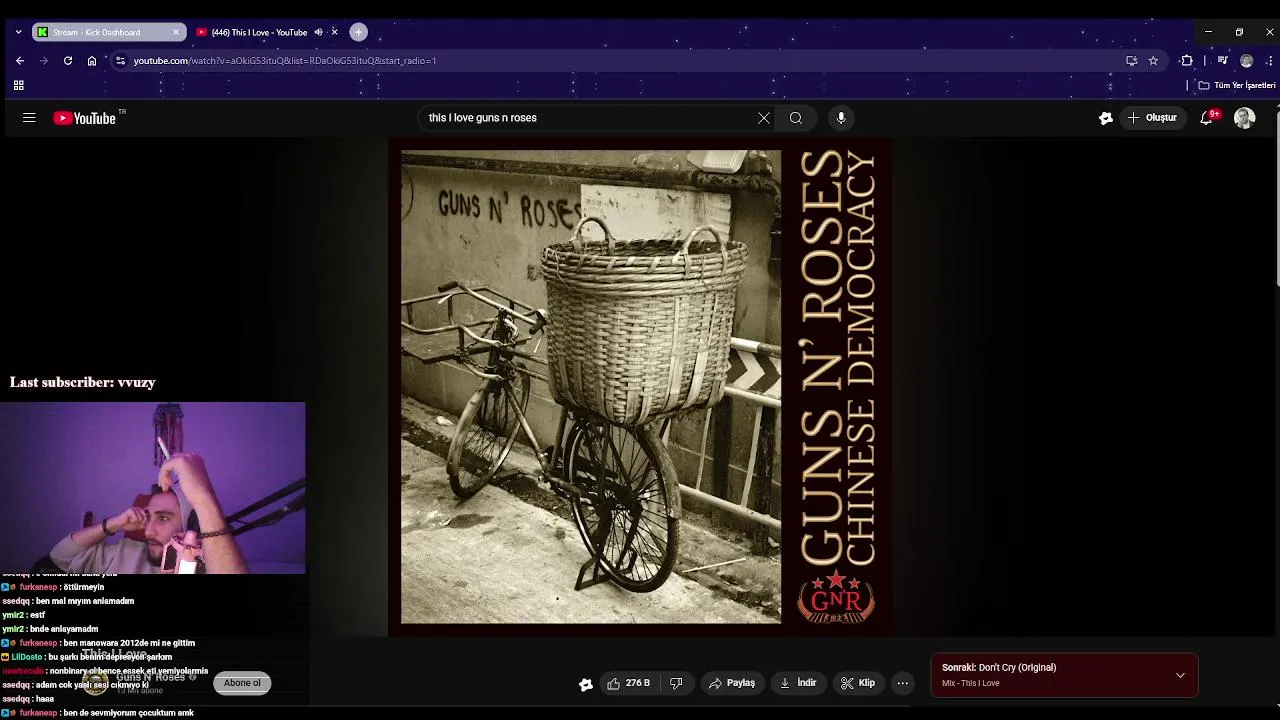View site information icon in address bar
Screen dimensions: 1280x720
click(120, 61)
